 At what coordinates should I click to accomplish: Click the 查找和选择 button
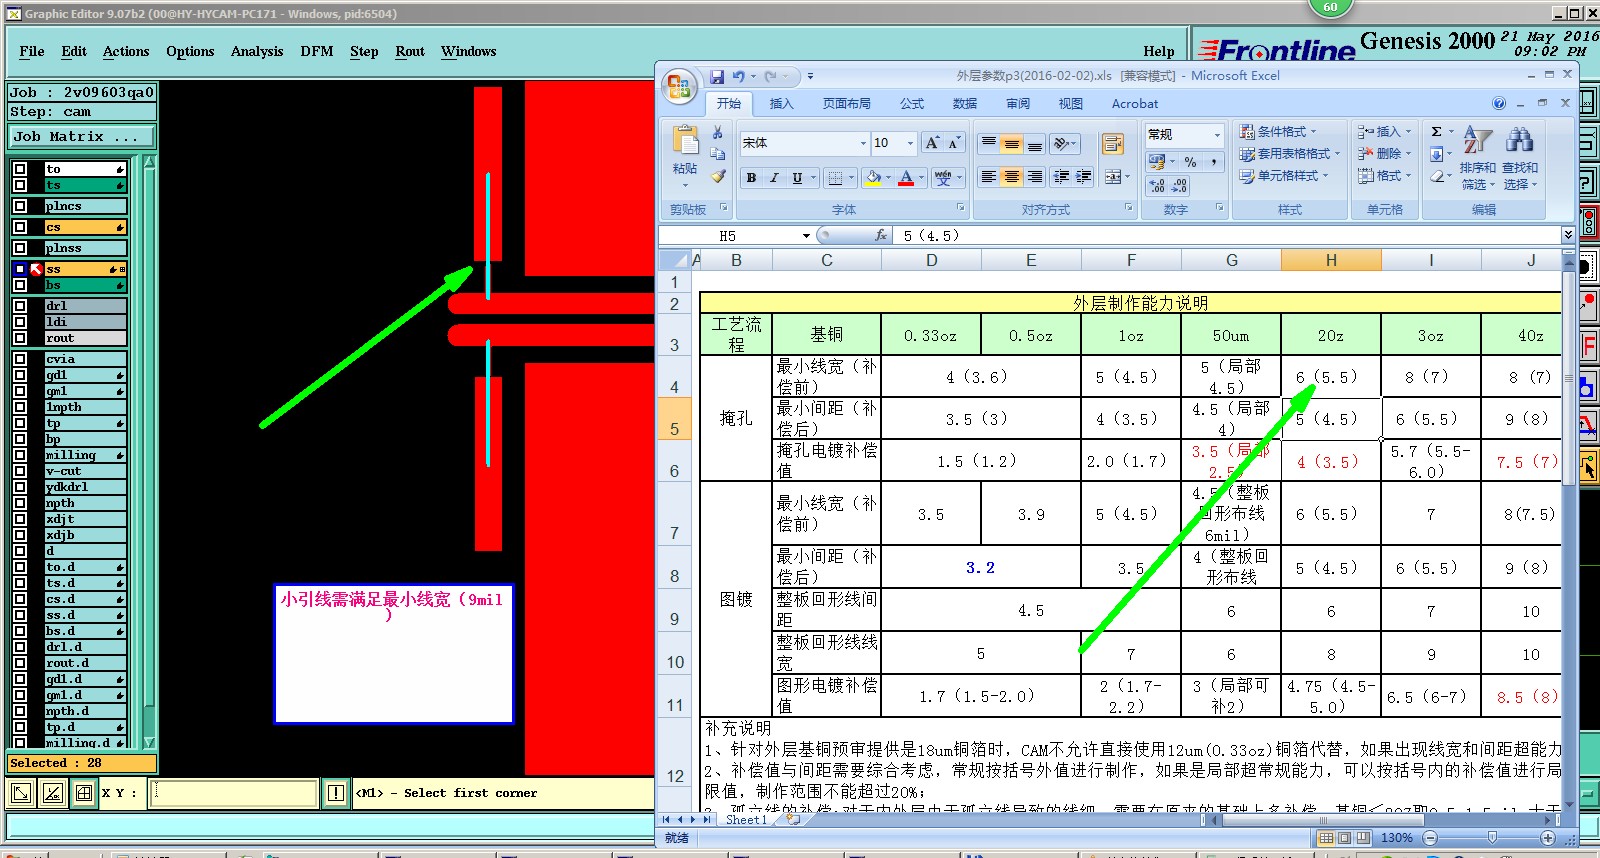1519,158
